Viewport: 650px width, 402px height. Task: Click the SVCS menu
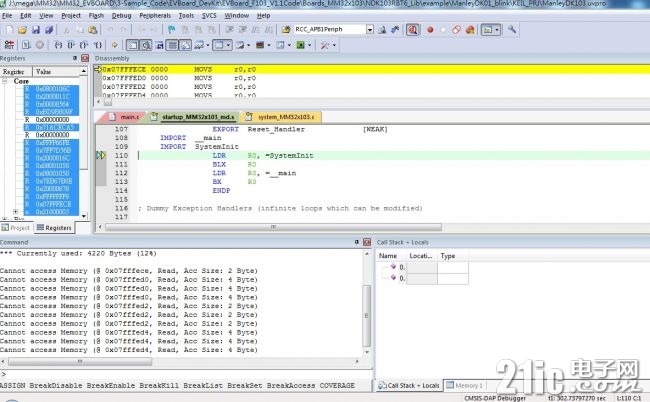[x=209, y=15]
